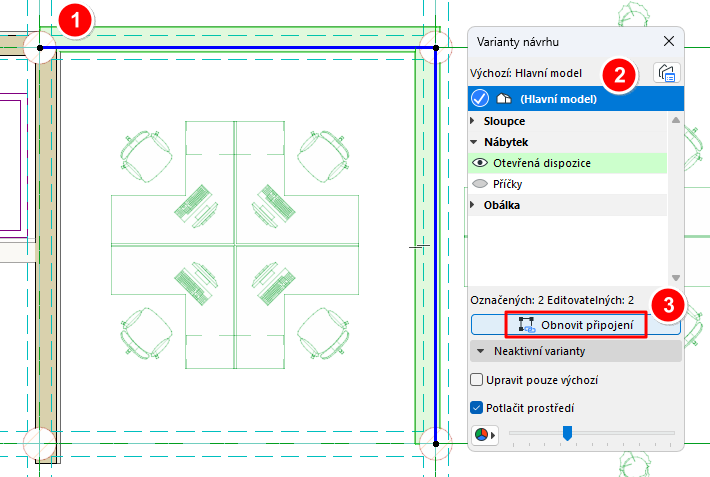Click the selected blue right wall line
The height and width of the screenshot is (477, 710).
[x=436, y=246]
